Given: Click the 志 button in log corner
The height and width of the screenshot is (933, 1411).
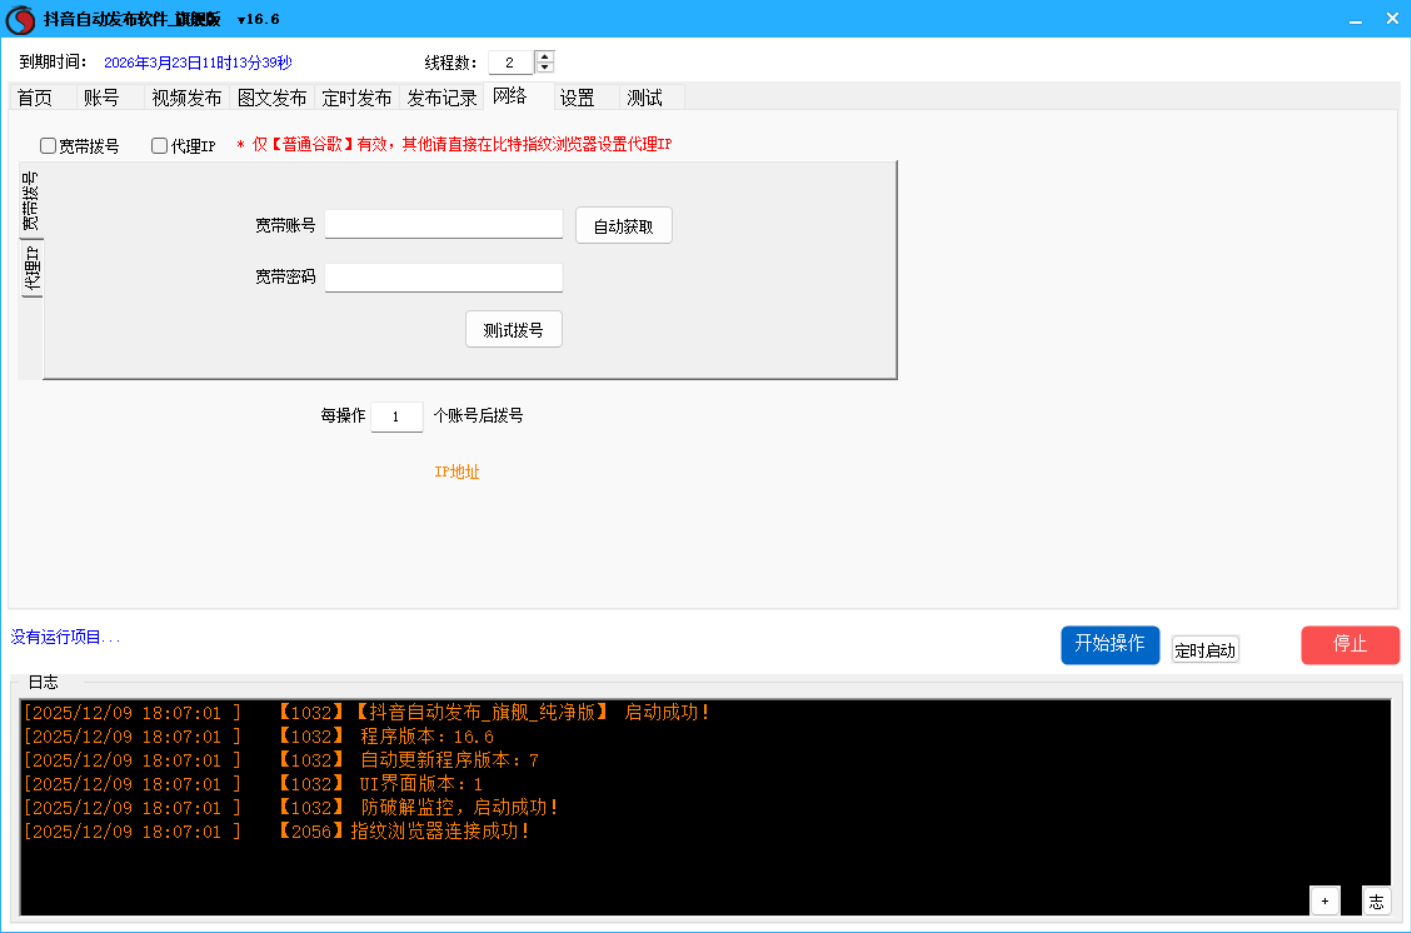Looking at the screenshot, I should 1376,901.
